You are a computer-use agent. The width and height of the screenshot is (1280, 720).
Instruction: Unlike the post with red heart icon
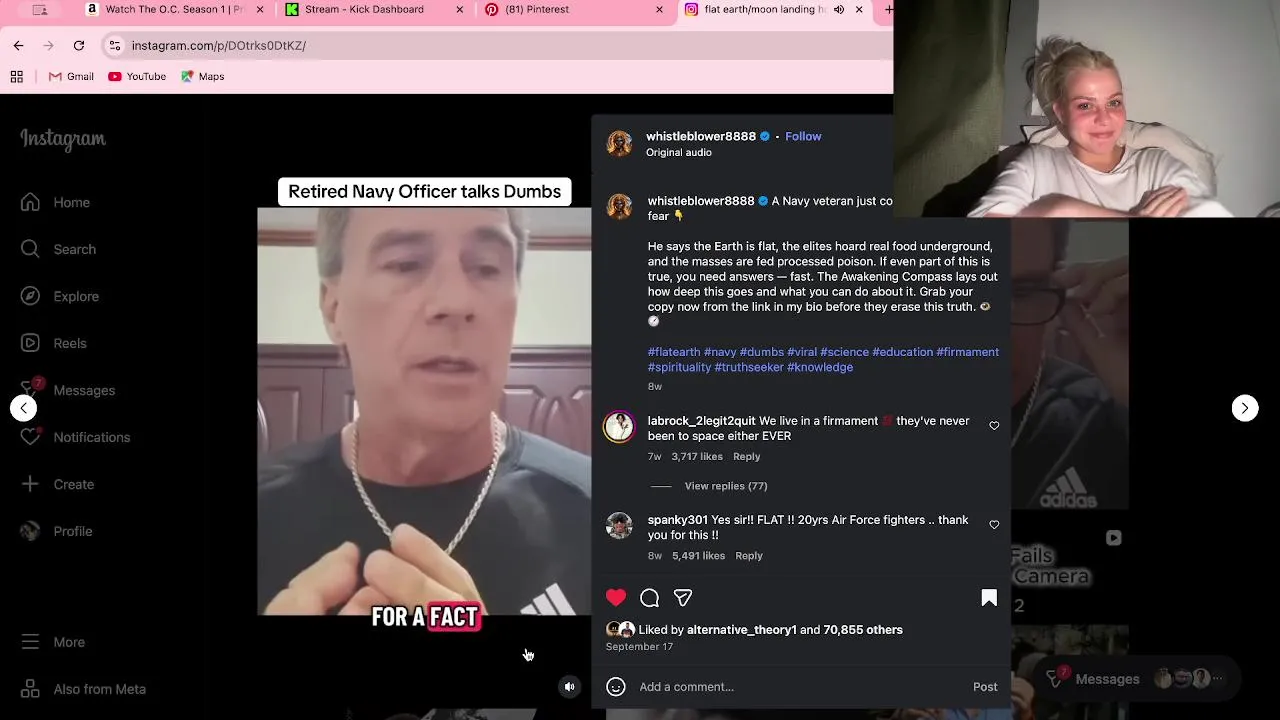click(x=616, y=598)
